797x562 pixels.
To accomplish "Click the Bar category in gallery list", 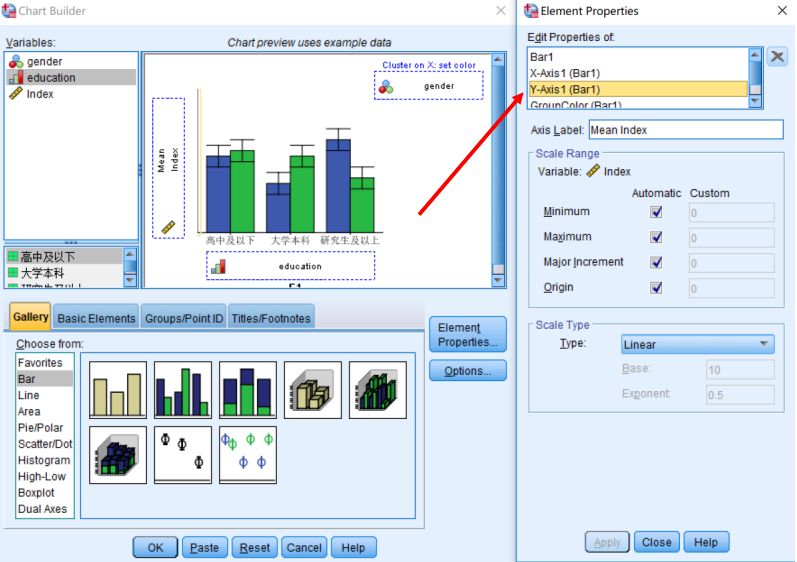I will click(45, 379).
